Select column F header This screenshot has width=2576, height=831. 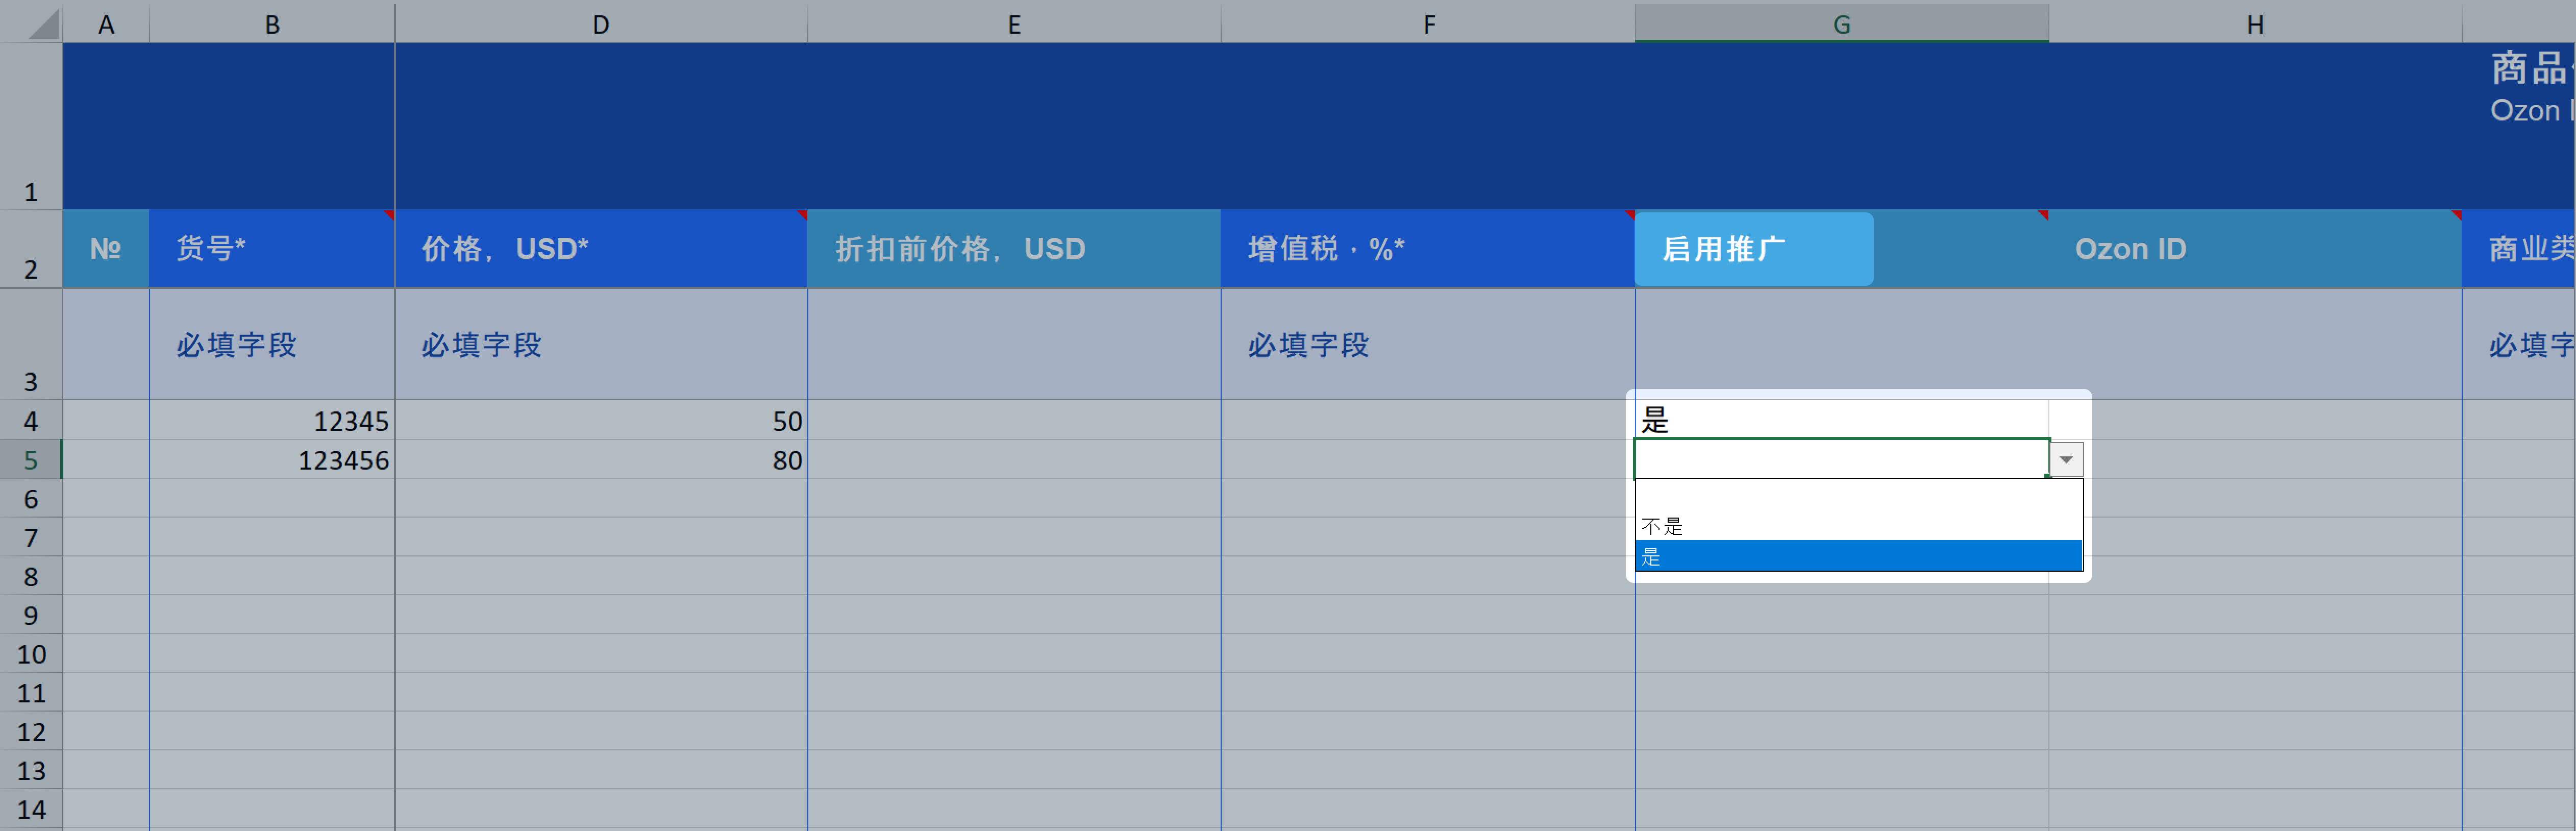pyautogui.click(x=1428, y=24)
